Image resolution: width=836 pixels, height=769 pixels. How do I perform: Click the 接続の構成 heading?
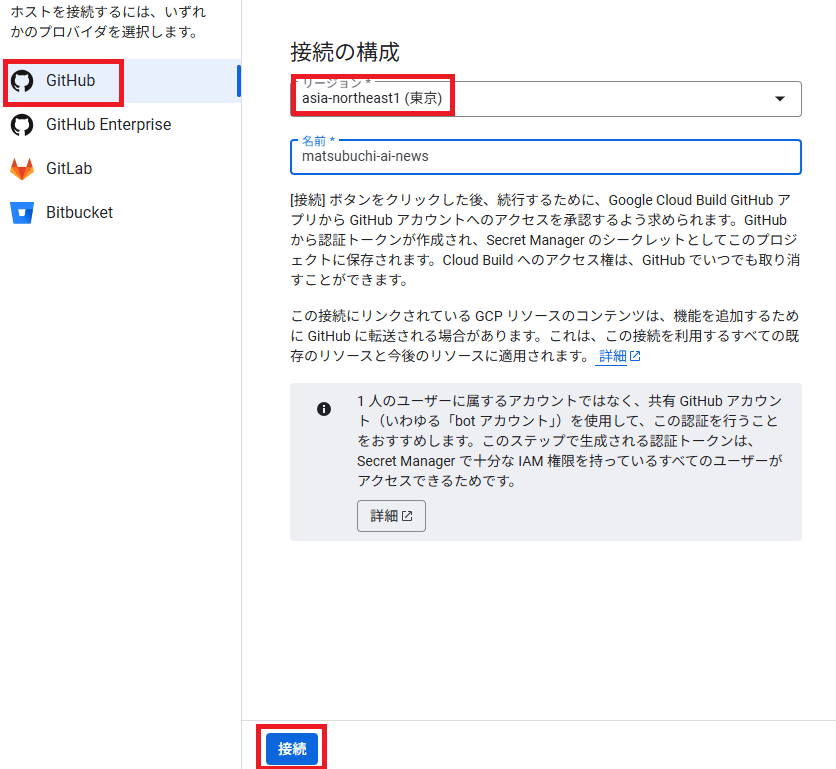pos(345,52)
